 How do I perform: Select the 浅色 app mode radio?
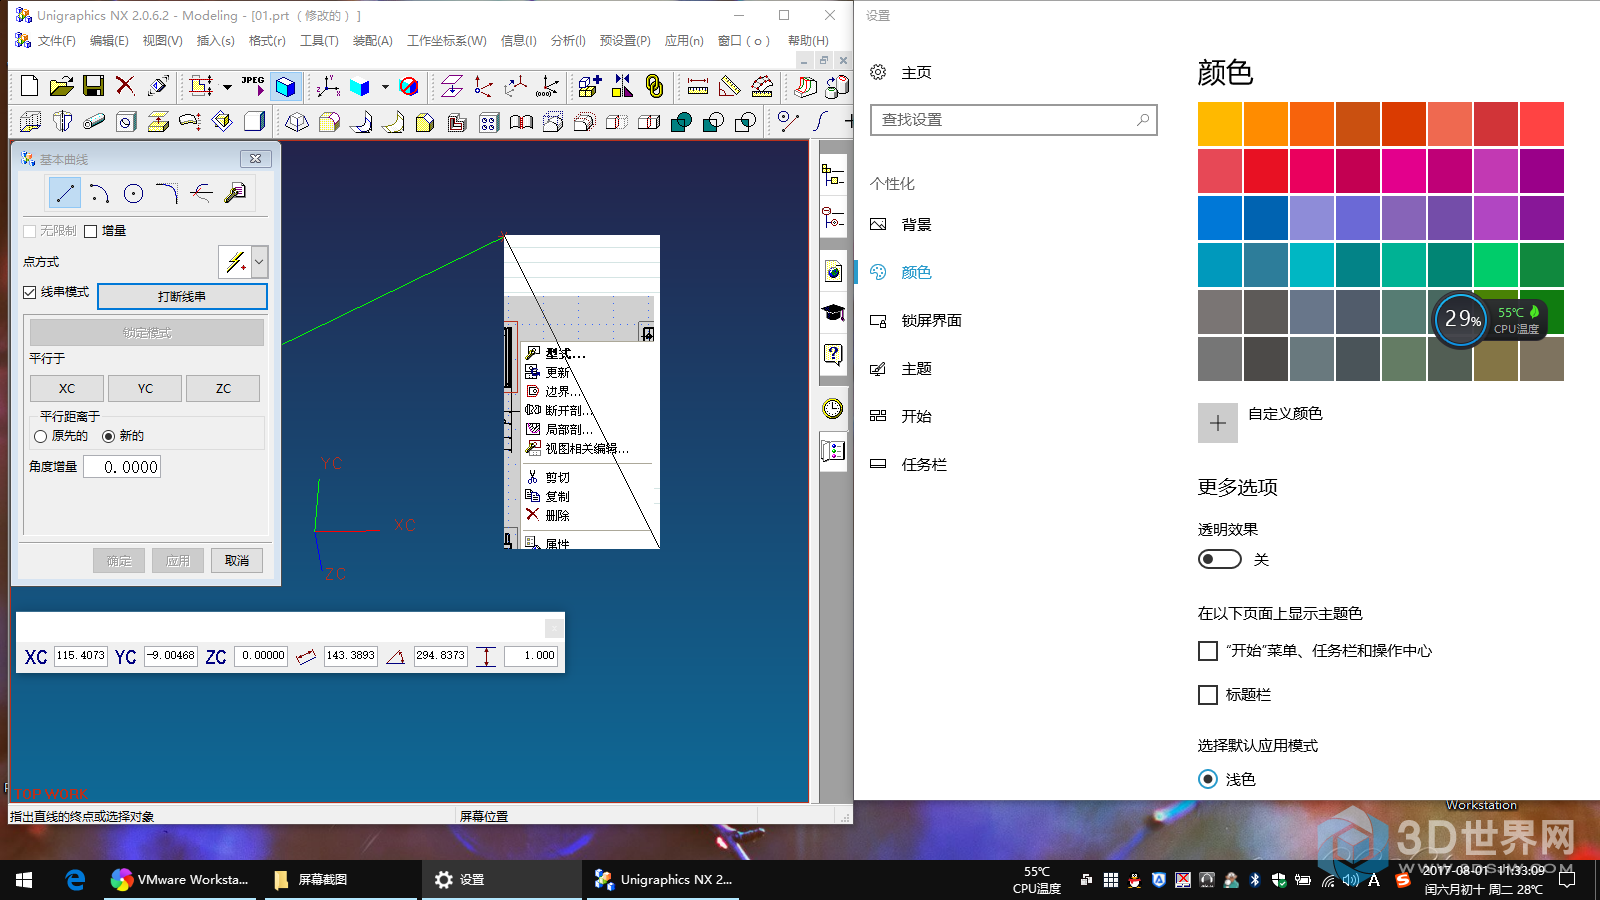click(x=1208, y=779)
